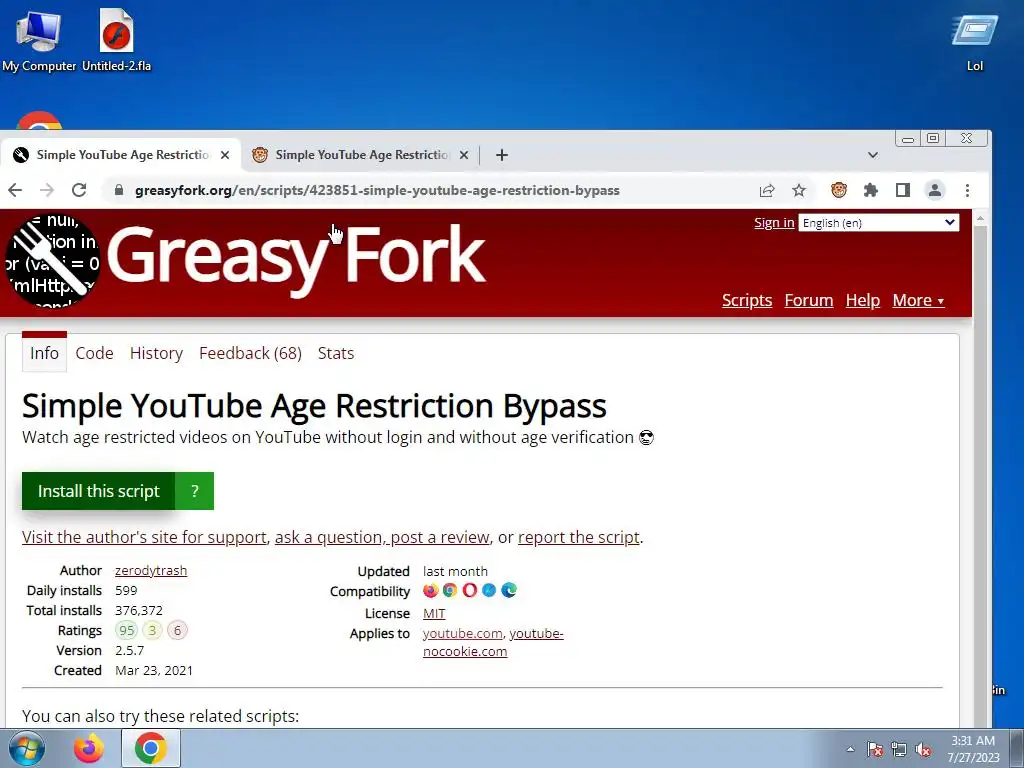The width and height of the screenshot is (1024, 768).
Task: Click the Greasy Fork logo icon
Action: click(52, 261)
